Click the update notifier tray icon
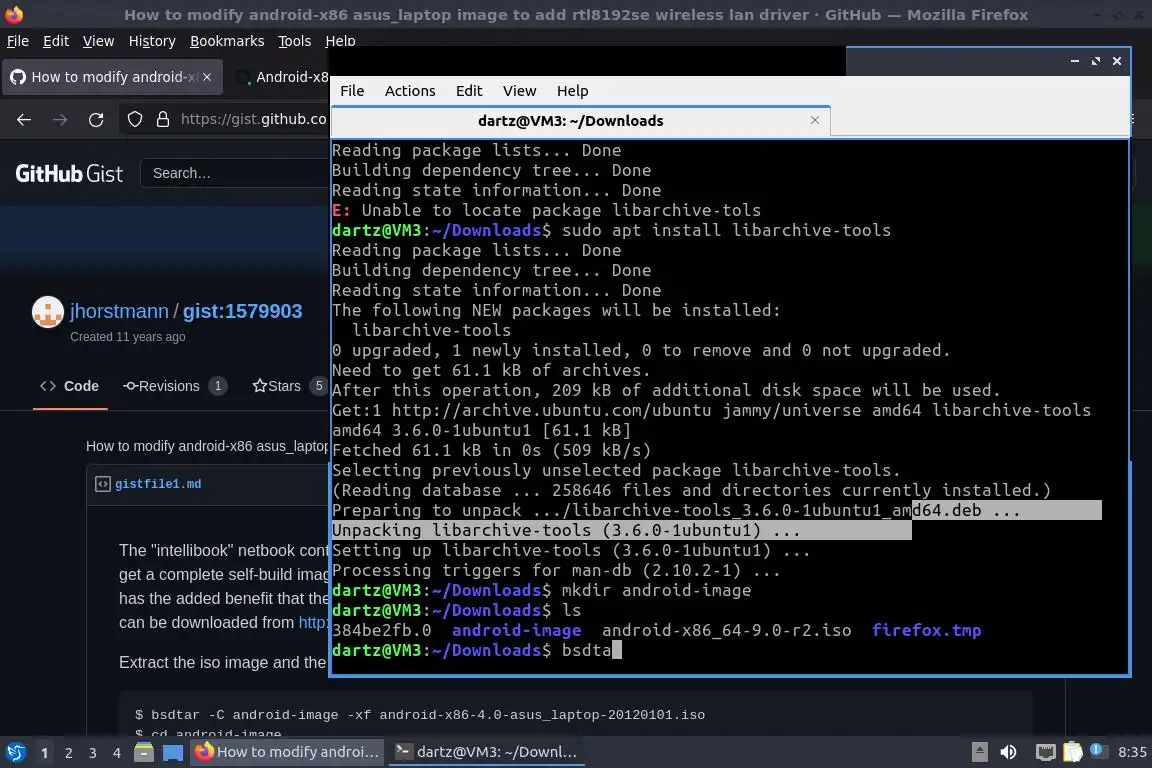This screenshot has height=768, width=1152. [1097, 750]
